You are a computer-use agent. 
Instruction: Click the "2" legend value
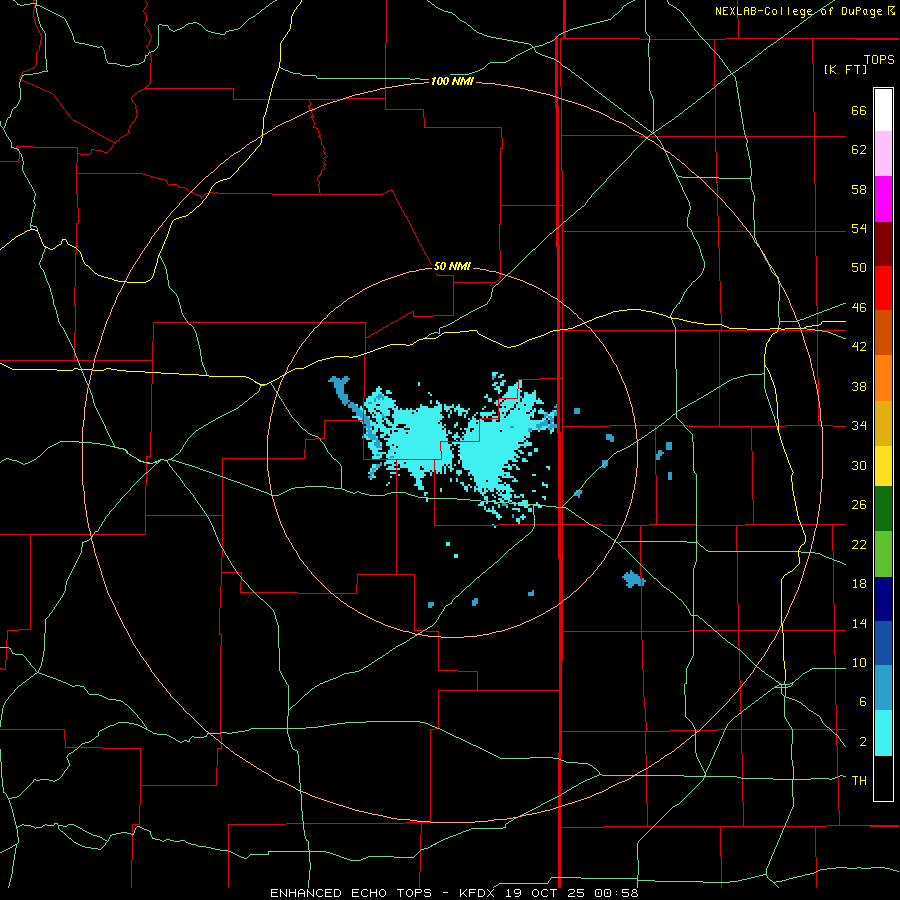tap(862, 742)
